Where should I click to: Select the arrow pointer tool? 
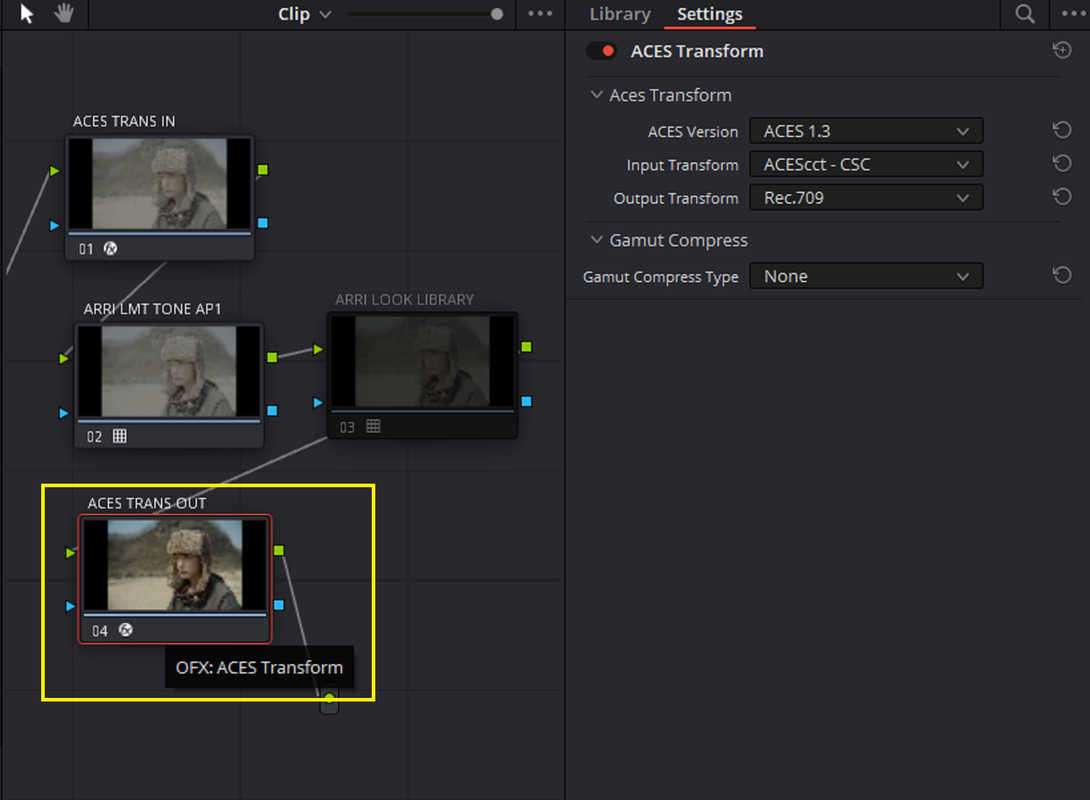point(26,13)
